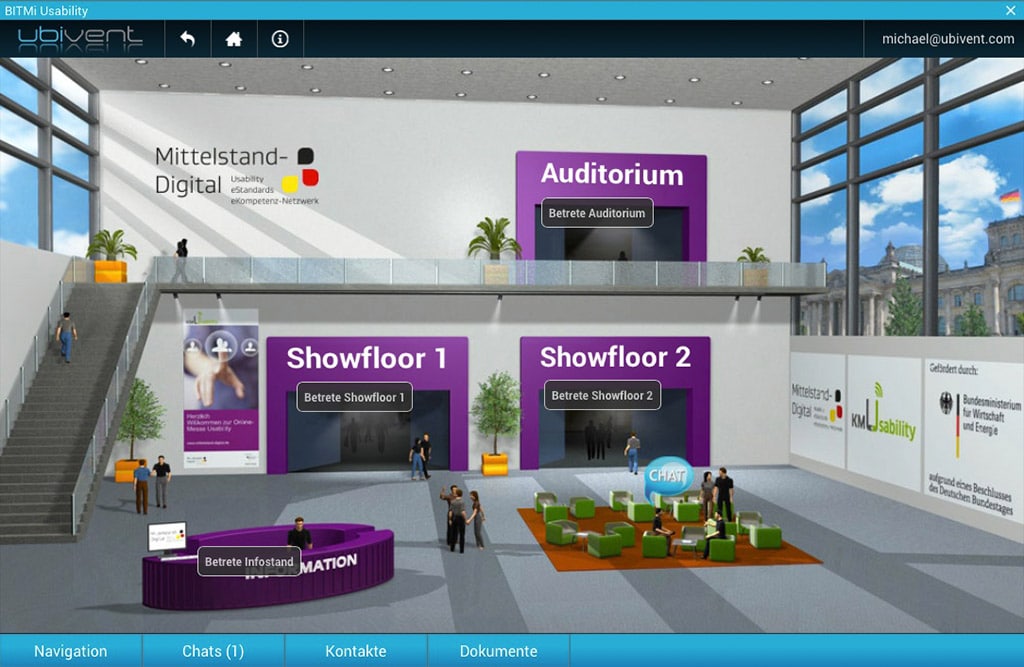This screenshot has width=1024, height=667.
Task: Click the welcome poster beside the staircase
Action: 221,388
